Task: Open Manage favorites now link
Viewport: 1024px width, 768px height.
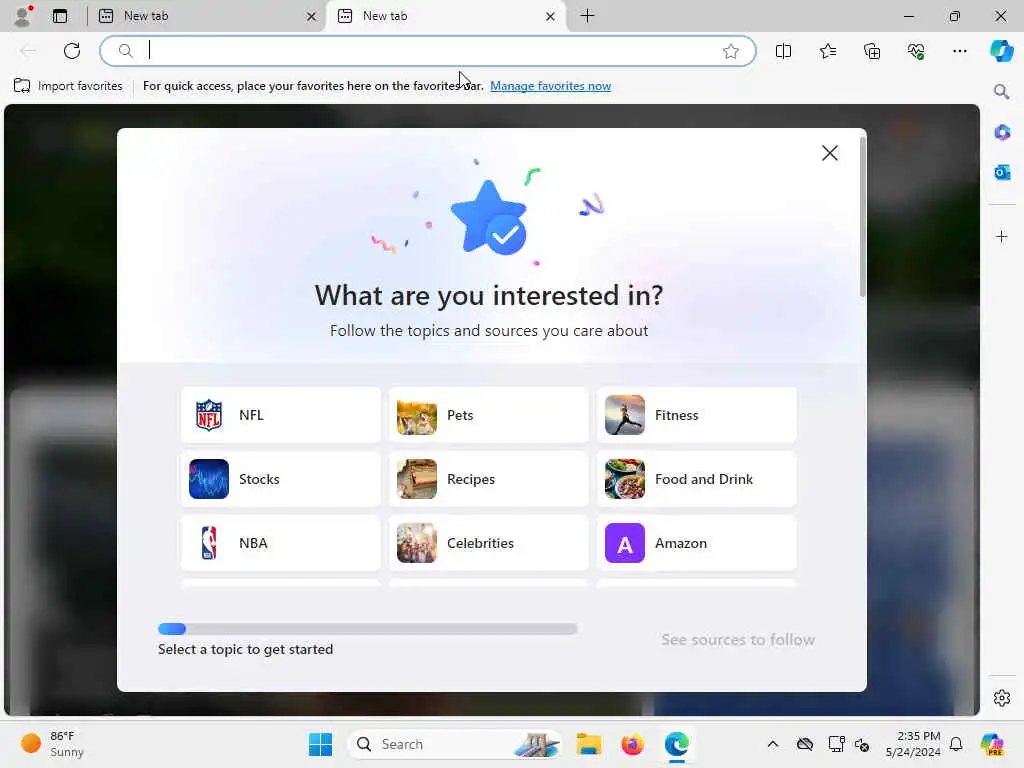Action: (x=550, y=86)
